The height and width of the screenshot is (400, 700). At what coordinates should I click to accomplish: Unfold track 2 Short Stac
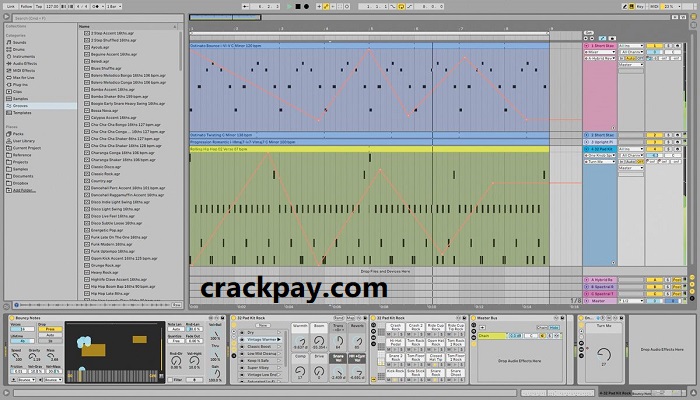587,135
